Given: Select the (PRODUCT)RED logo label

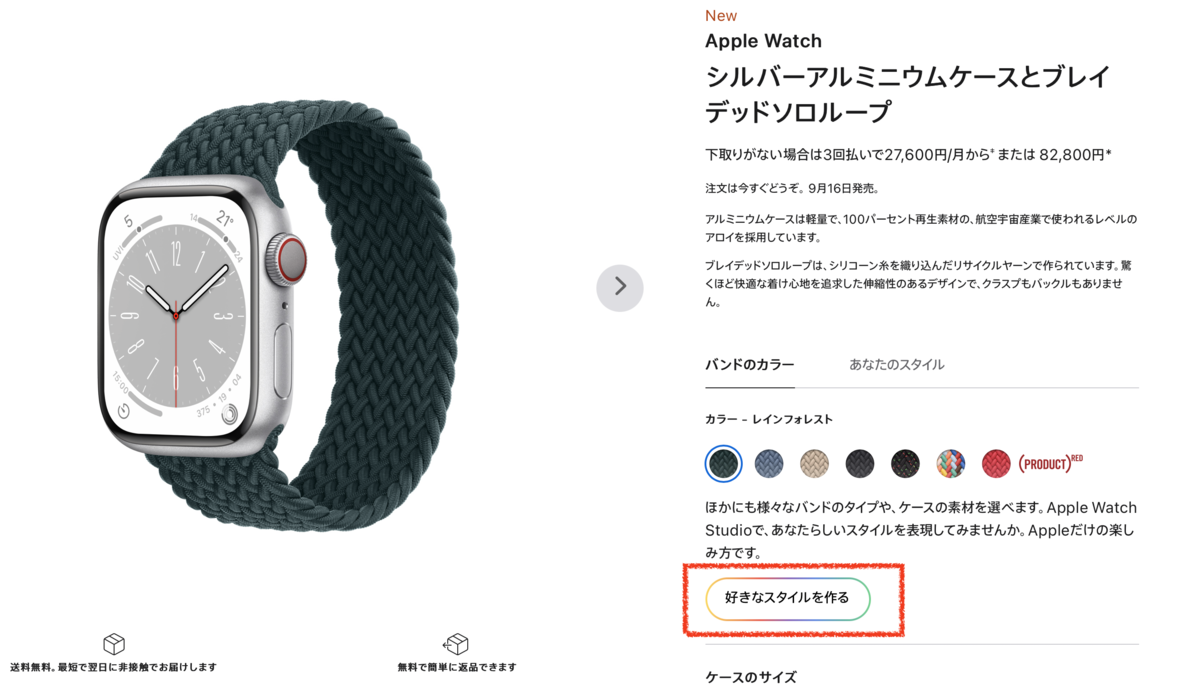Looking at the screenshot, I should [1051, 463].
